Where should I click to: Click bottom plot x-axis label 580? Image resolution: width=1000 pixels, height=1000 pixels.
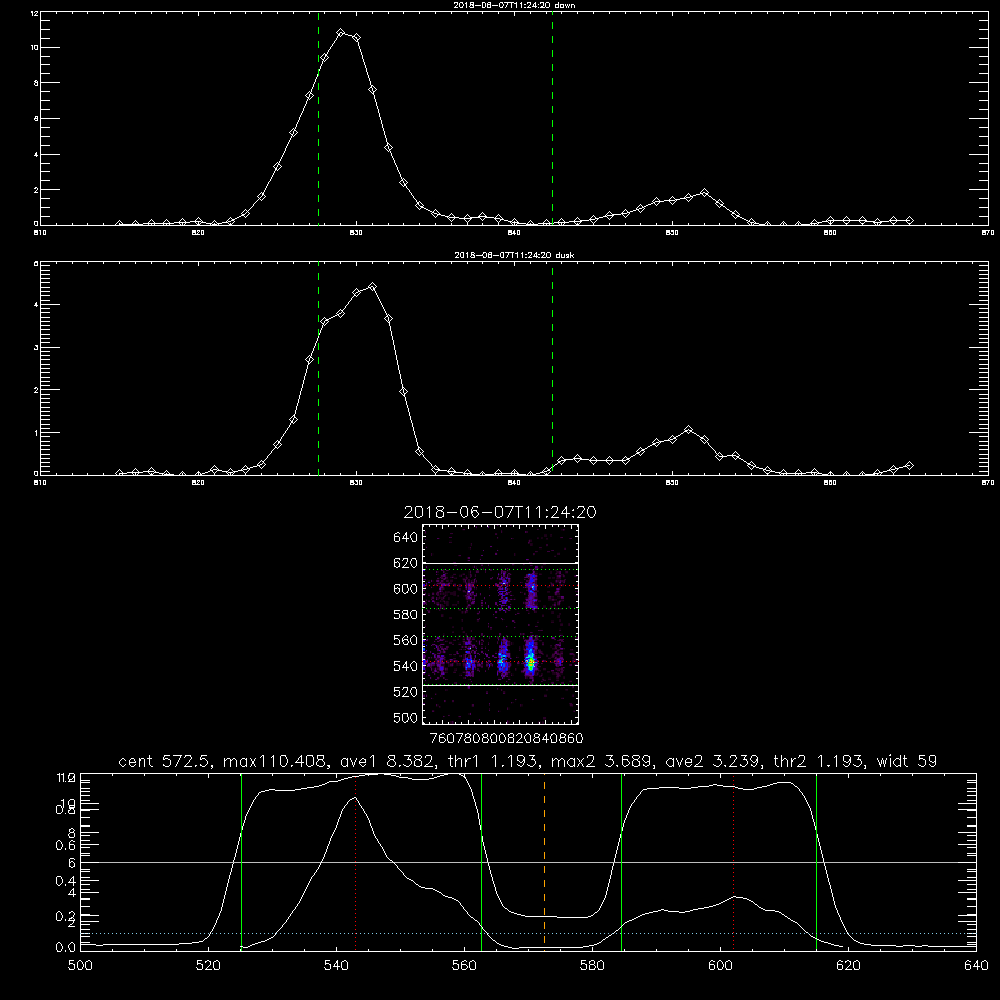pos(592,966)
